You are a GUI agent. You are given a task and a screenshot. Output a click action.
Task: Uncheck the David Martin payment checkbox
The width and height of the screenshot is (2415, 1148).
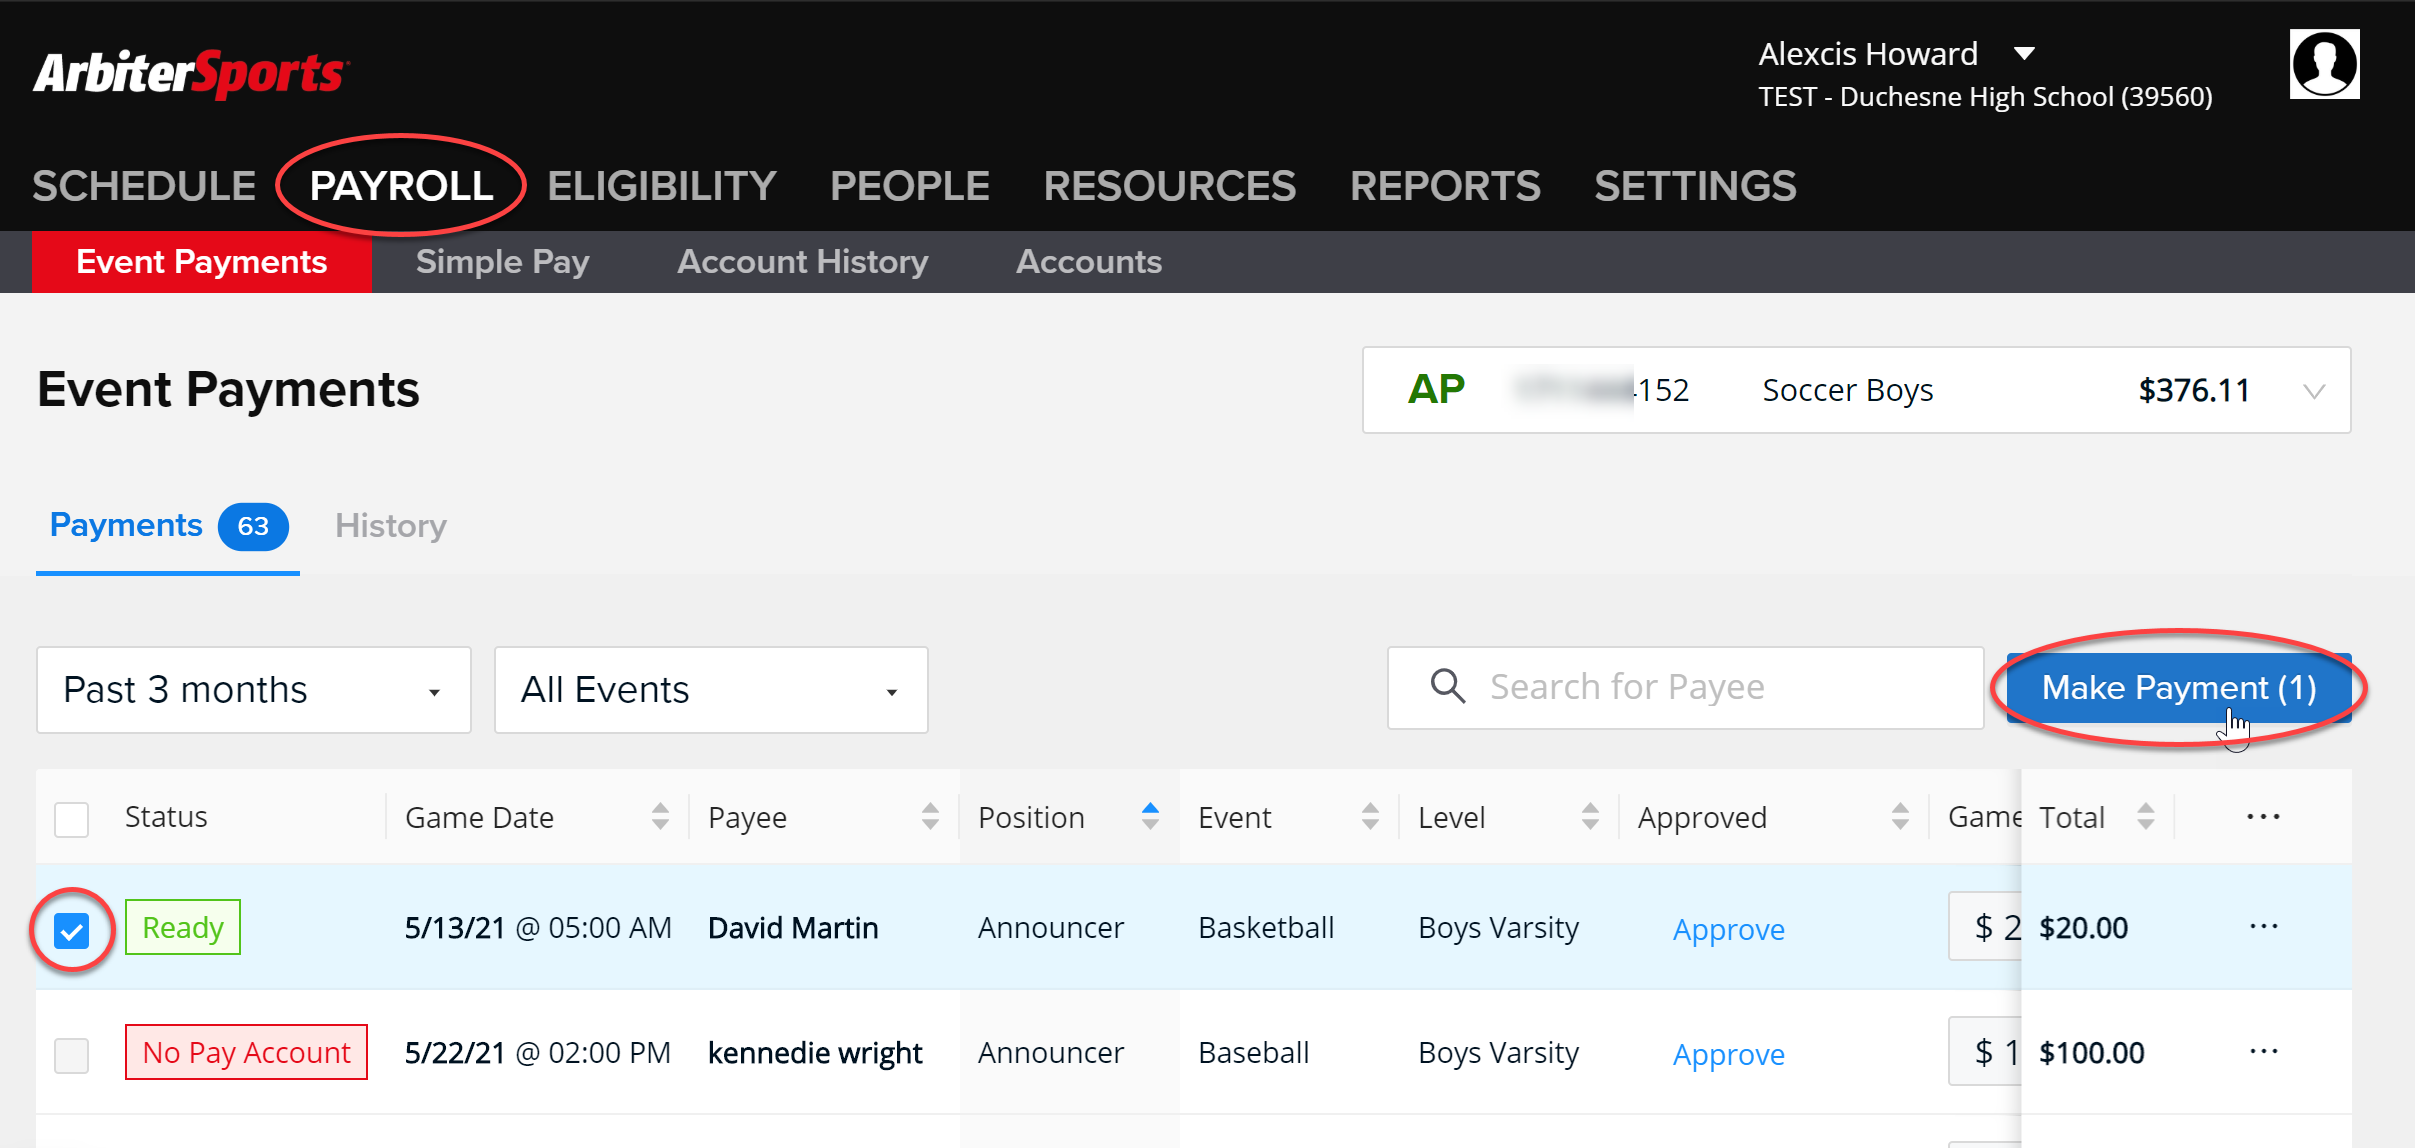tap(71, 931)
